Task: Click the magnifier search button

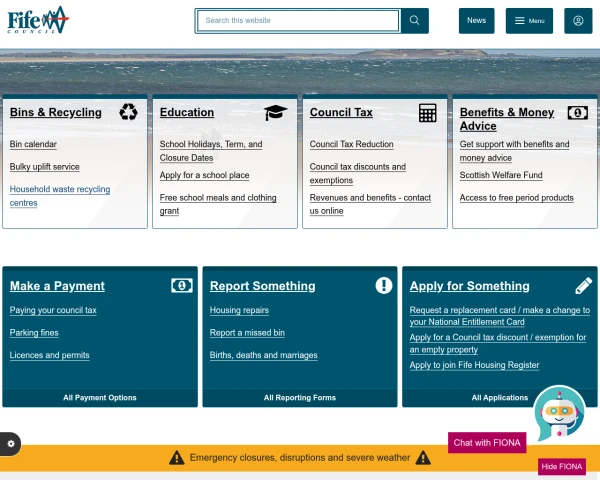Action: 414,21
